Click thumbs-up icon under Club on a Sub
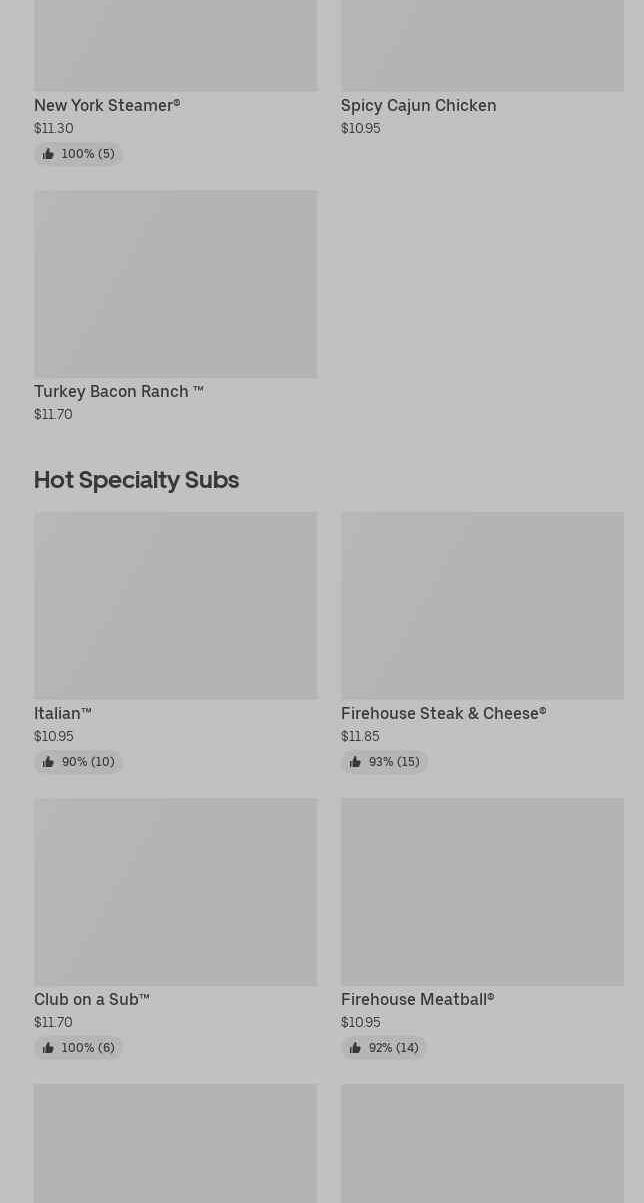The image size is (644, 1203). tap(48, 1048)
